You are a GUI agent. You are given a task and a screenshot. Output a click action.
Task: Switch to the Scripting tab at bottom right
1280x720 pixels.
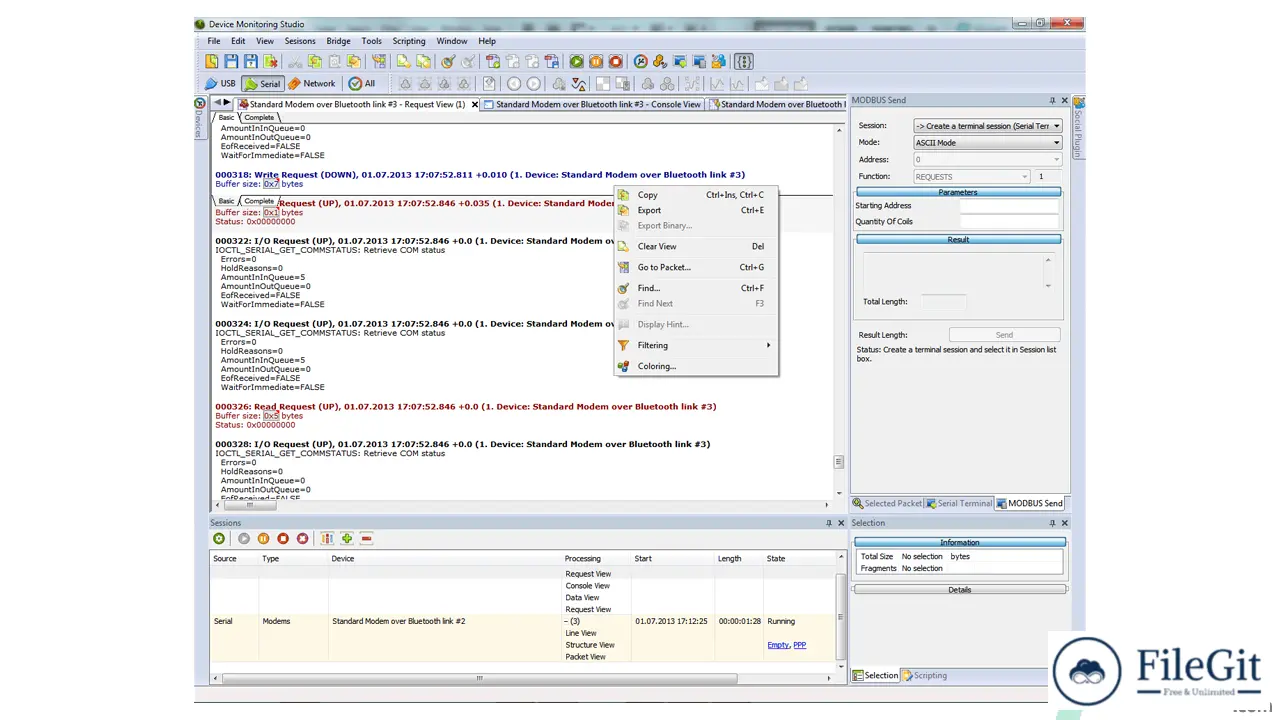(x=924, y=675)
